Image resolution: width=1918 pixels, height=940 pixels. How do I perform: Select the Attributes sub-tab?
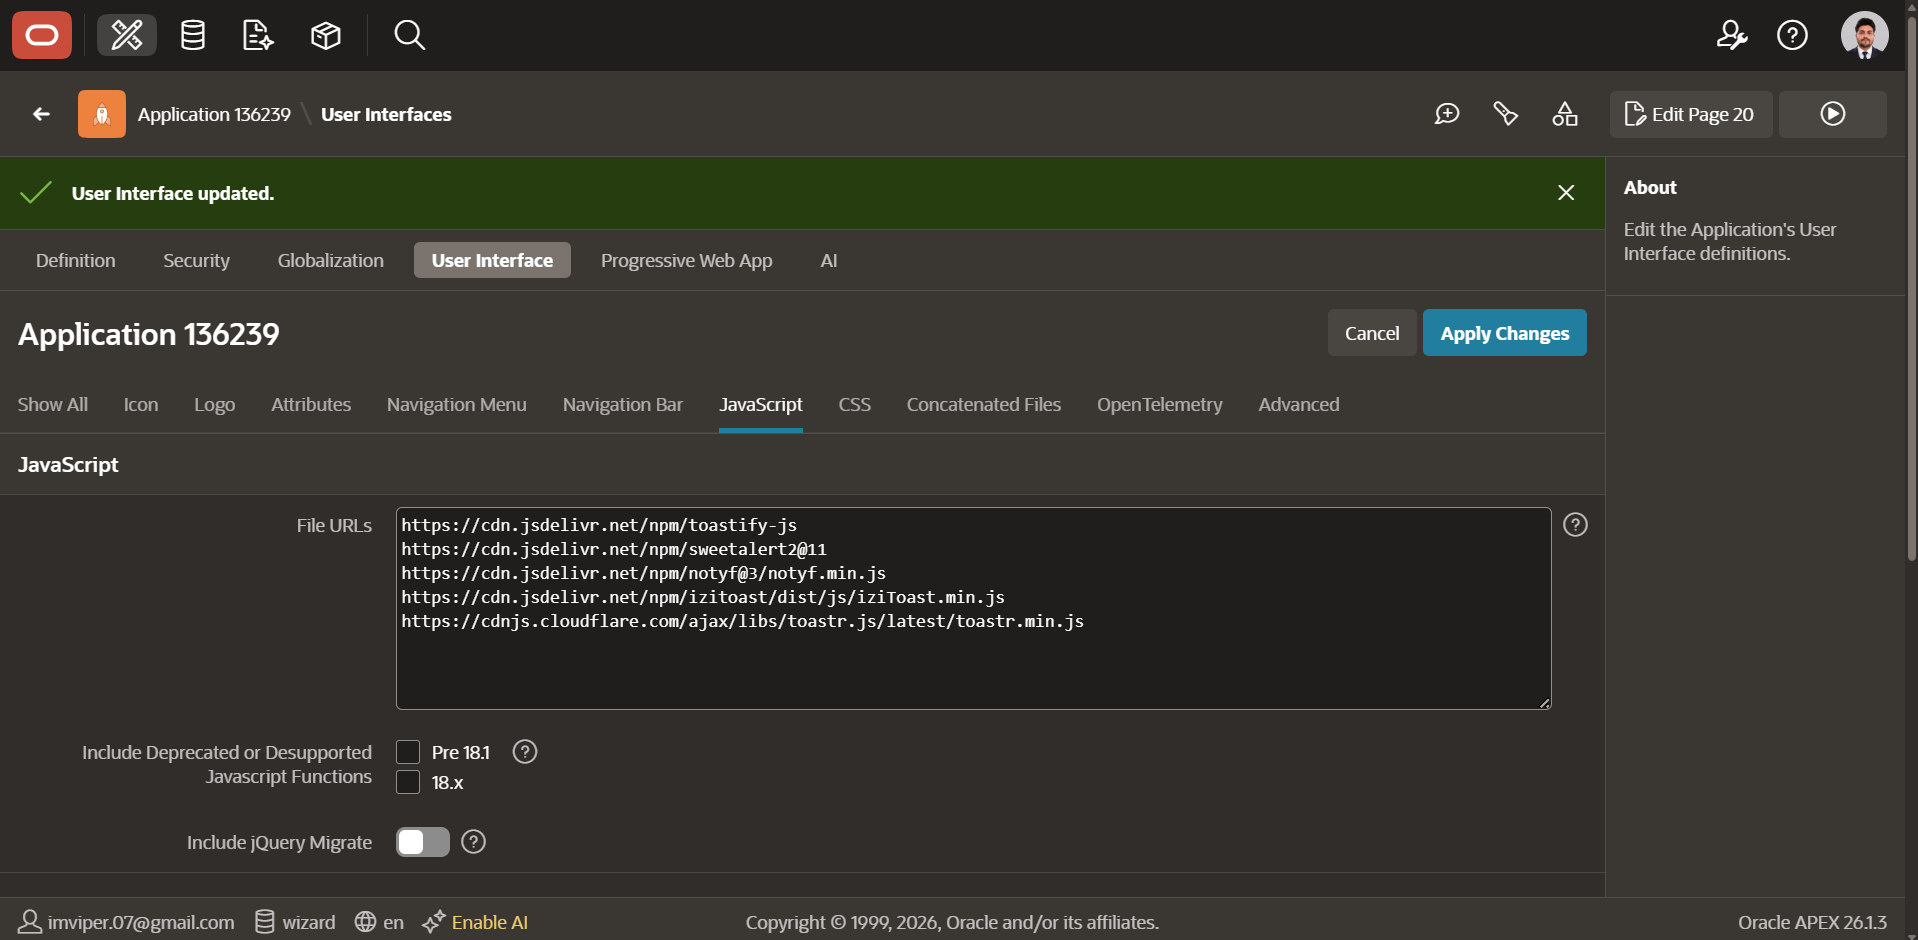coord(311,404)
